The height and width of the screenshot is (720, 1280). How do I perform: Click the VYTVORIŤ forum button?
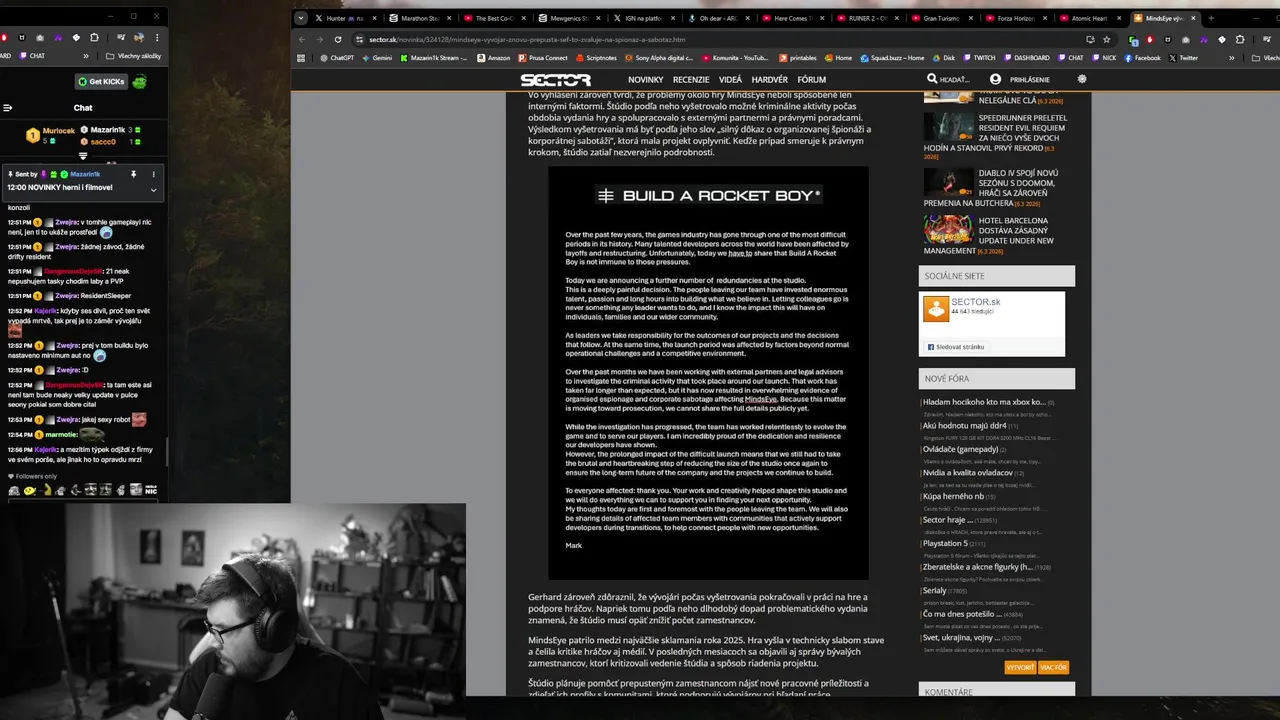(x=1020, y=667)
